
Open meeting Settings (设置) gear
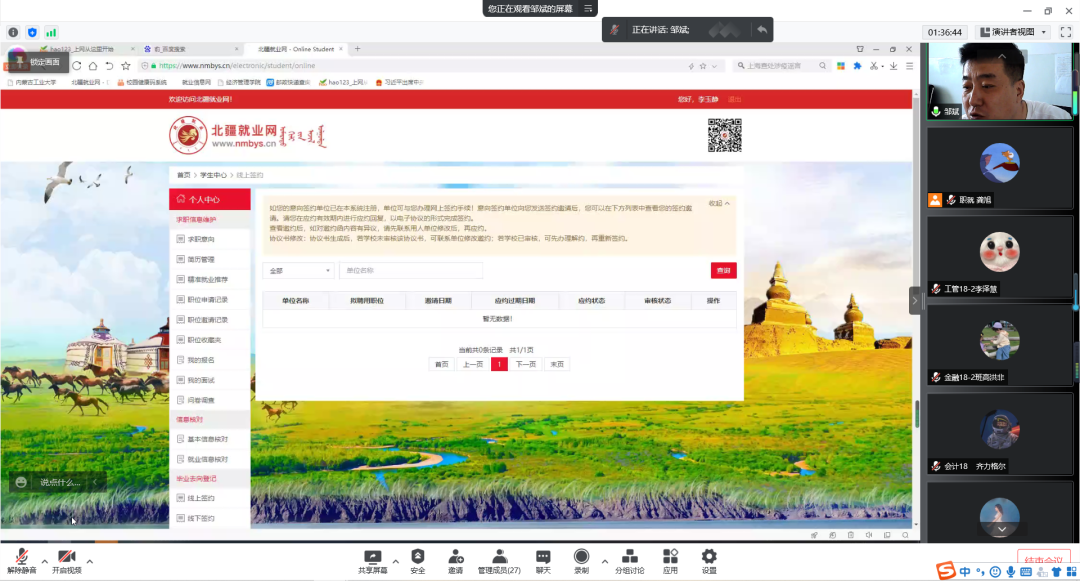pyautogui.click(x=709, y=559)
